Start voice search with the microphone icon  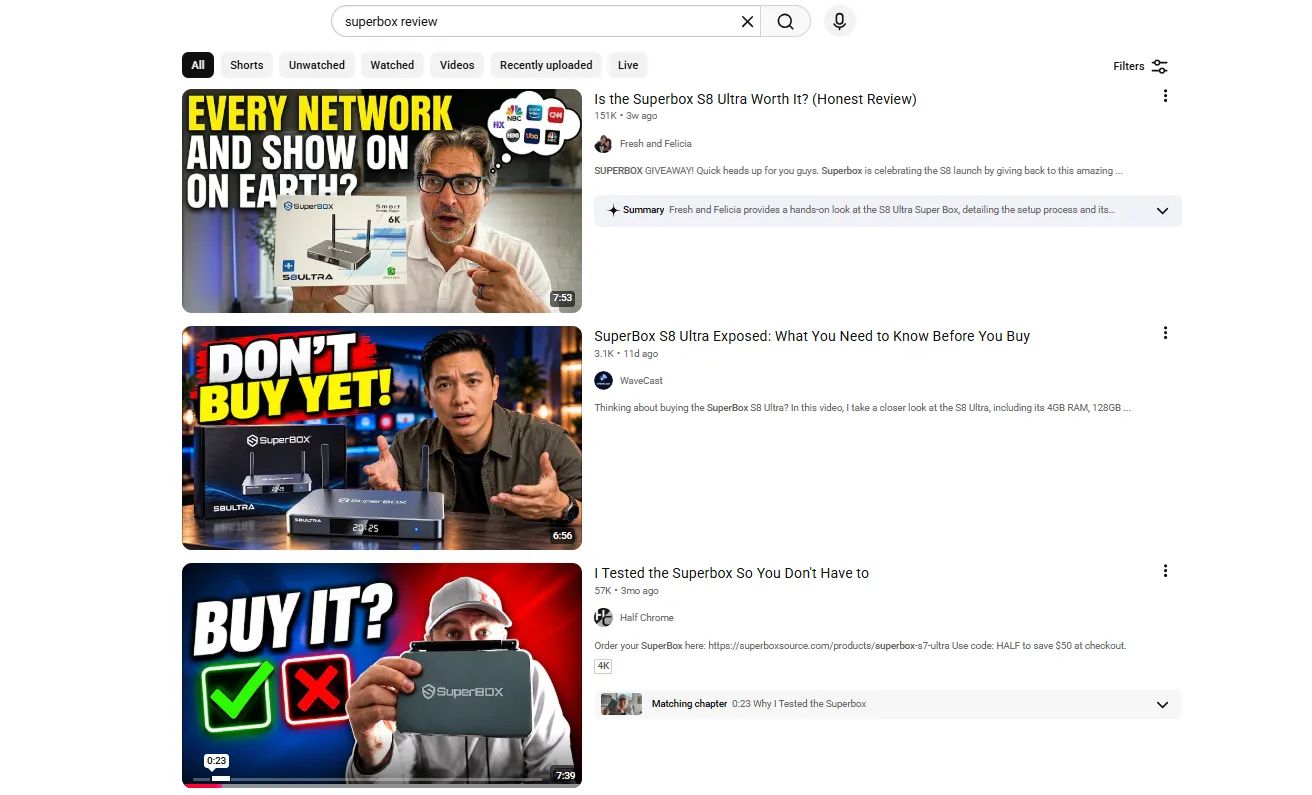tap(840, 22)
